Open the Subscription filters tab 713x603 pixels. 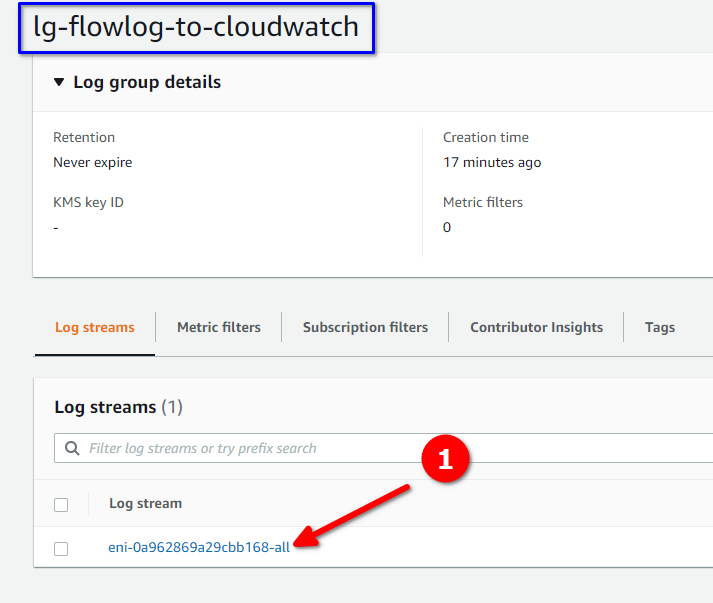(x=366, y=327)
